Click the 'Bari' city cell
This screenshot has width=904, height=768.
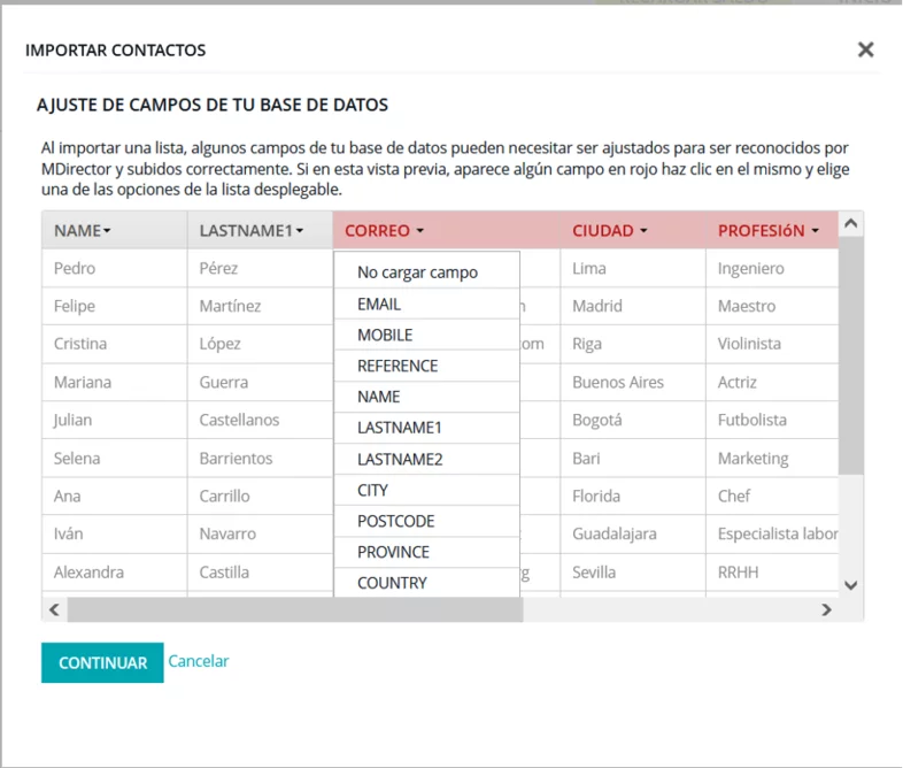[632, 458]
